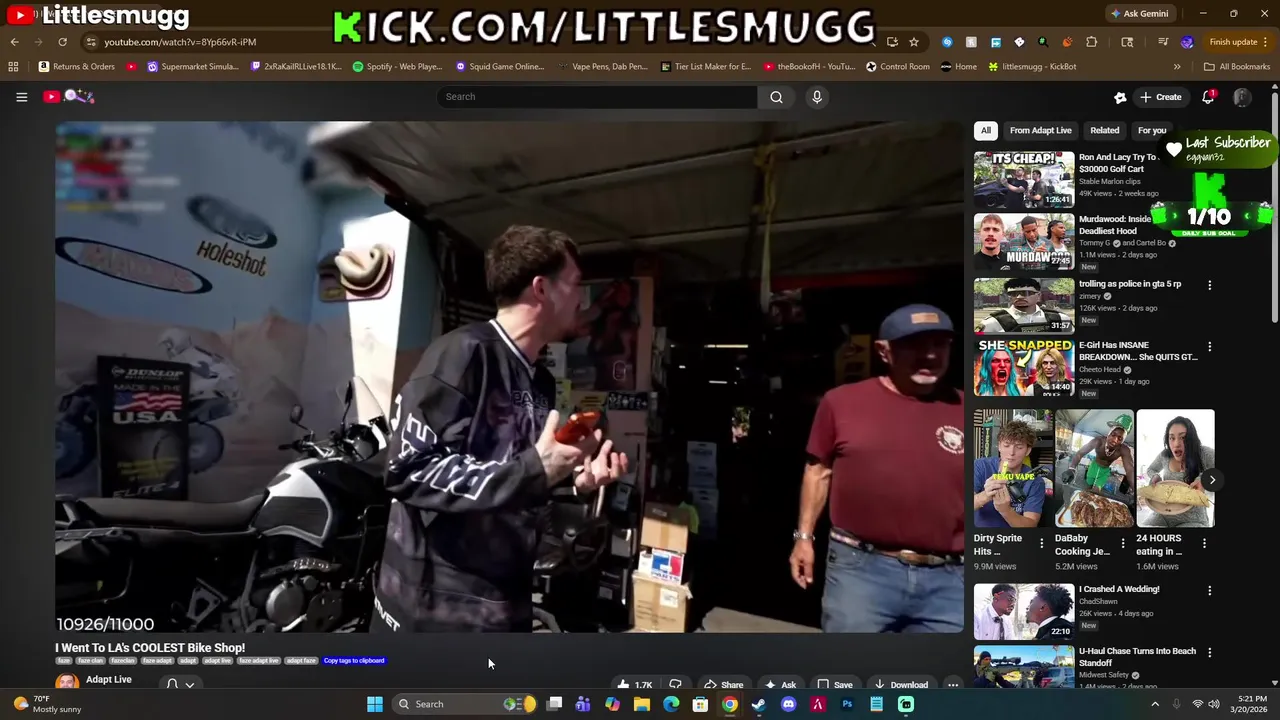Open File Explorer from taskbar

(642, 704)
